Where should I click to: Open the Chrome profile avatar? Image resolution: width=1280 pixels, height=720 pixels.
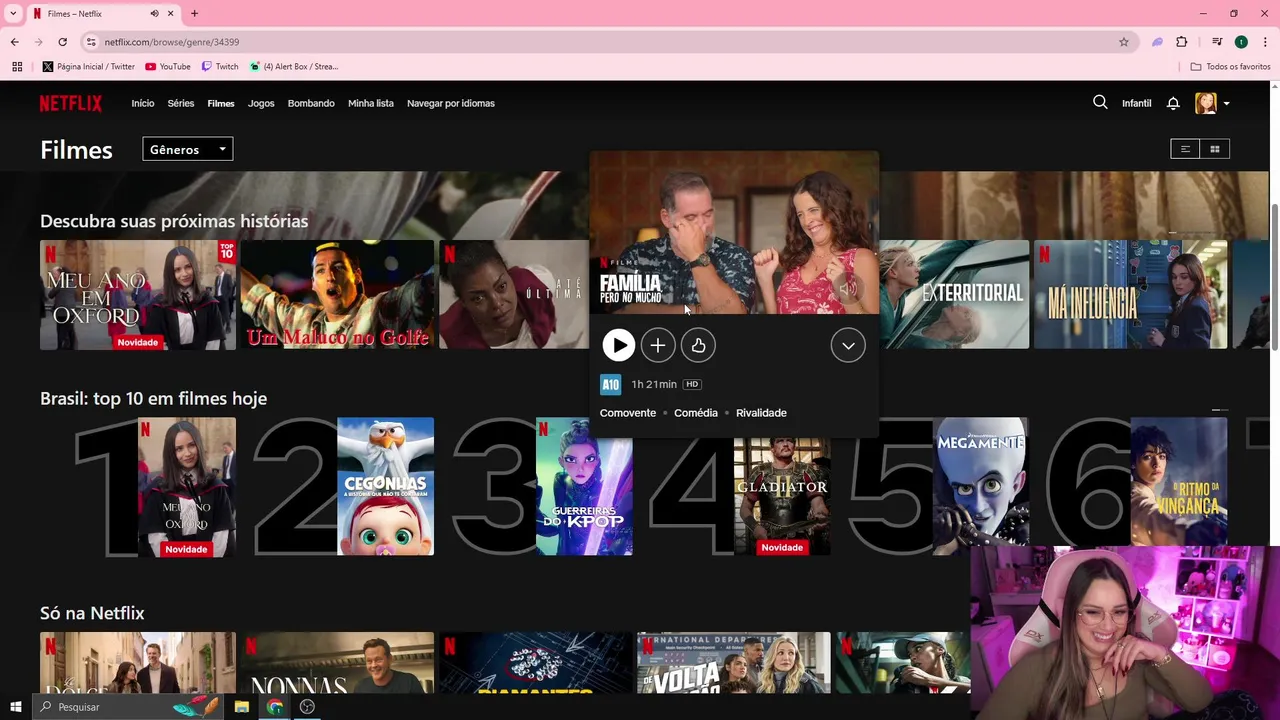pos(1241,42)
